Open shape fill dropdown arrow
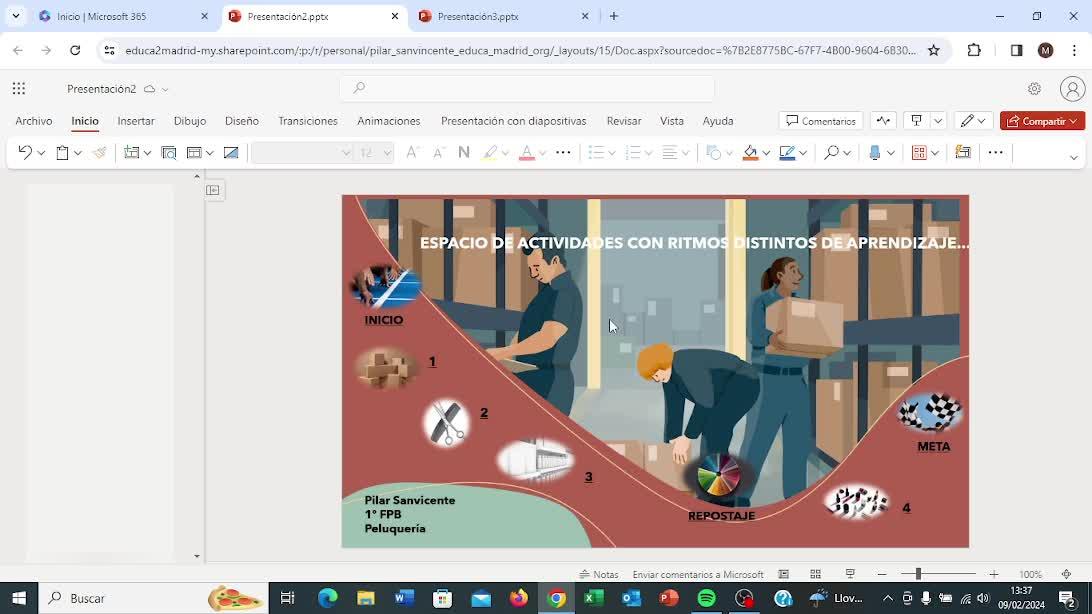This screenshot has width=1092, height=614. [x=766, y=153]
